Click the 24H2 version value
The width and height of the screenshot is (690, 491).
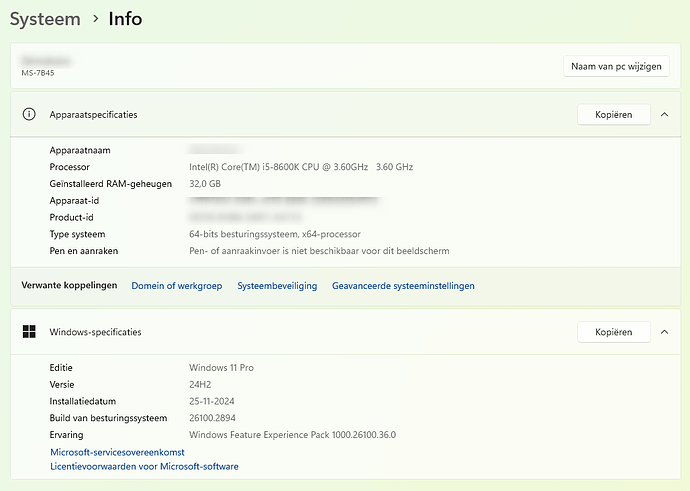point(200,384)
